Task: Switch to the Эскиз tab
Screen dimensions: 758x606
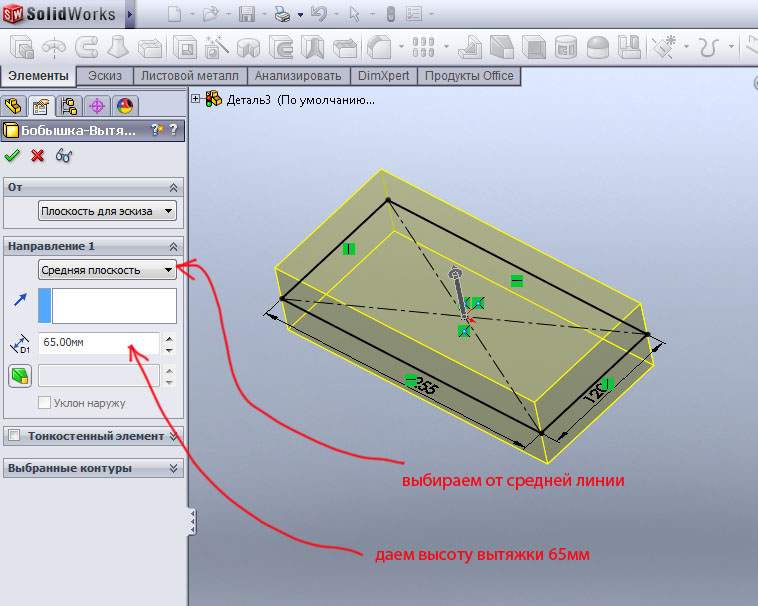Action: [x=105, y=76]
